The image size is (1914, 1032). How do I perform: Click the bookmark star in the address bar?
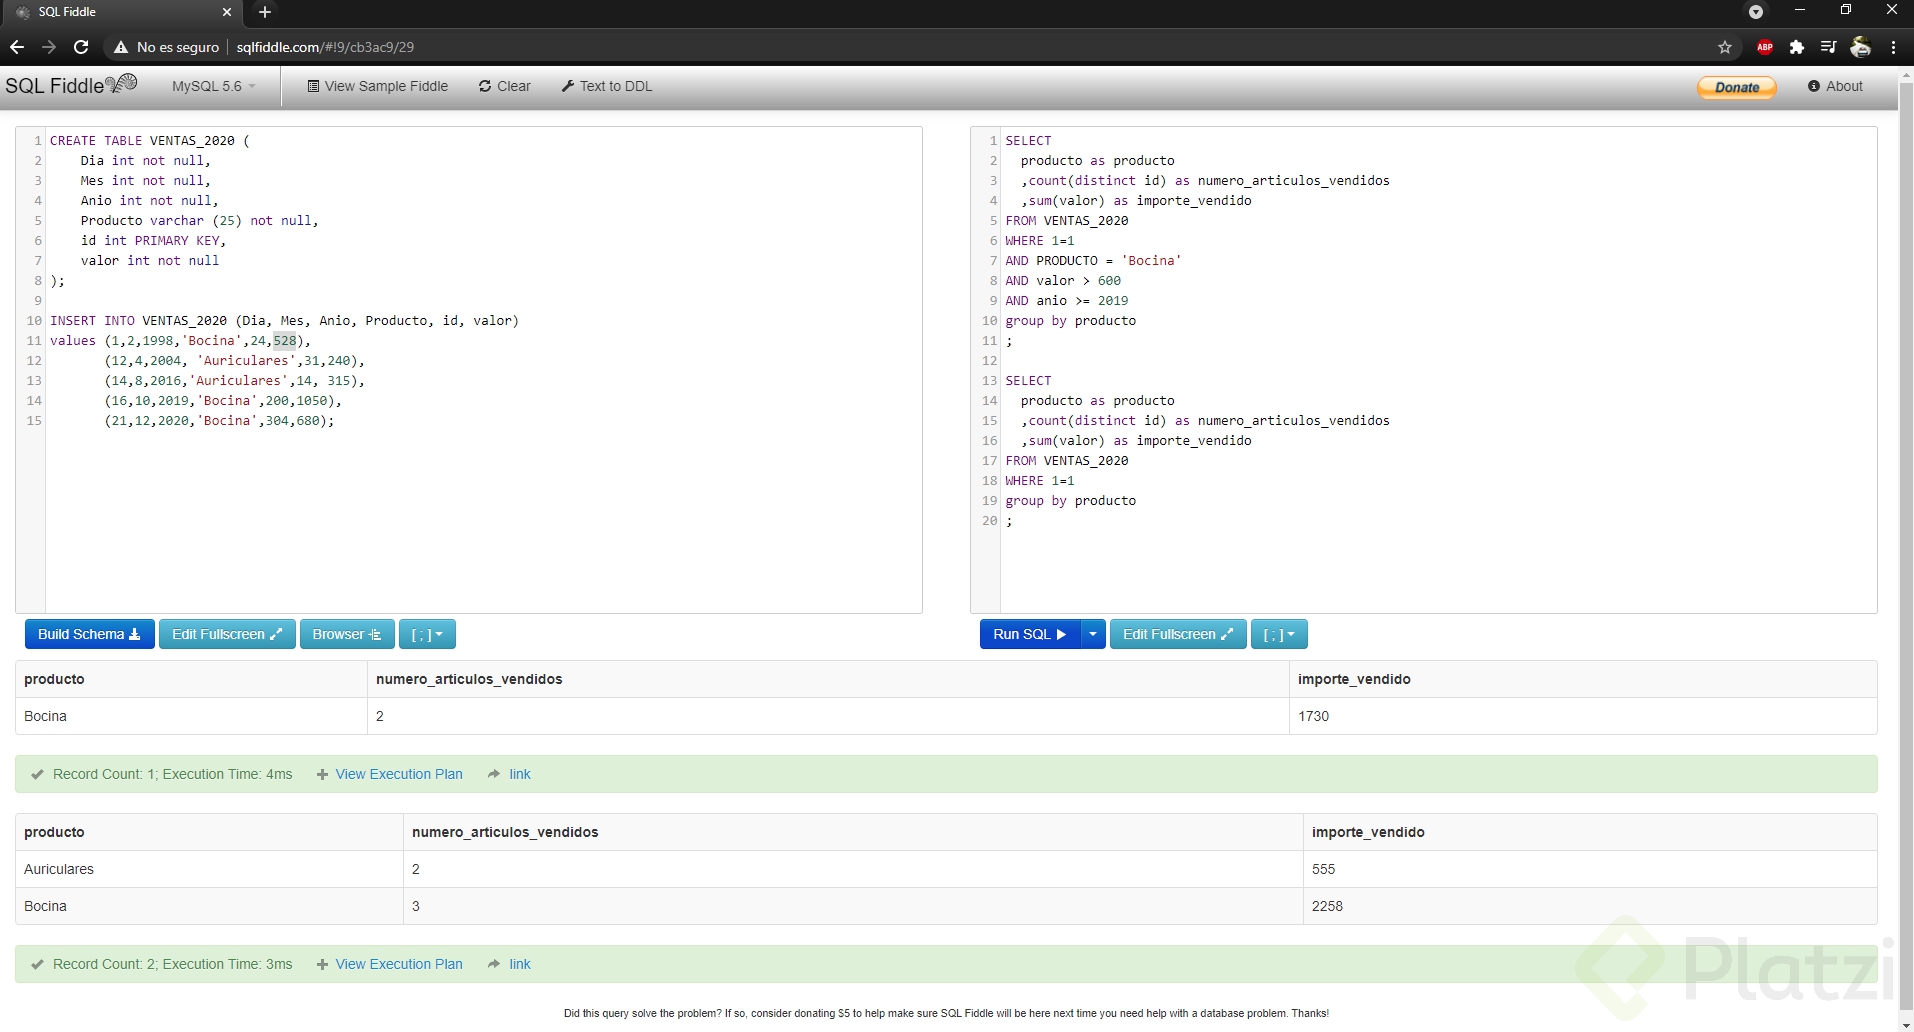[x=1725, y=47]
